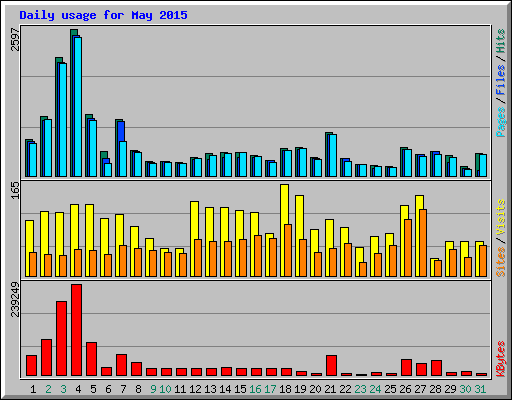The image size is (512, 400).
Task: Click day 30 on the x-axis
Action: 465,389
